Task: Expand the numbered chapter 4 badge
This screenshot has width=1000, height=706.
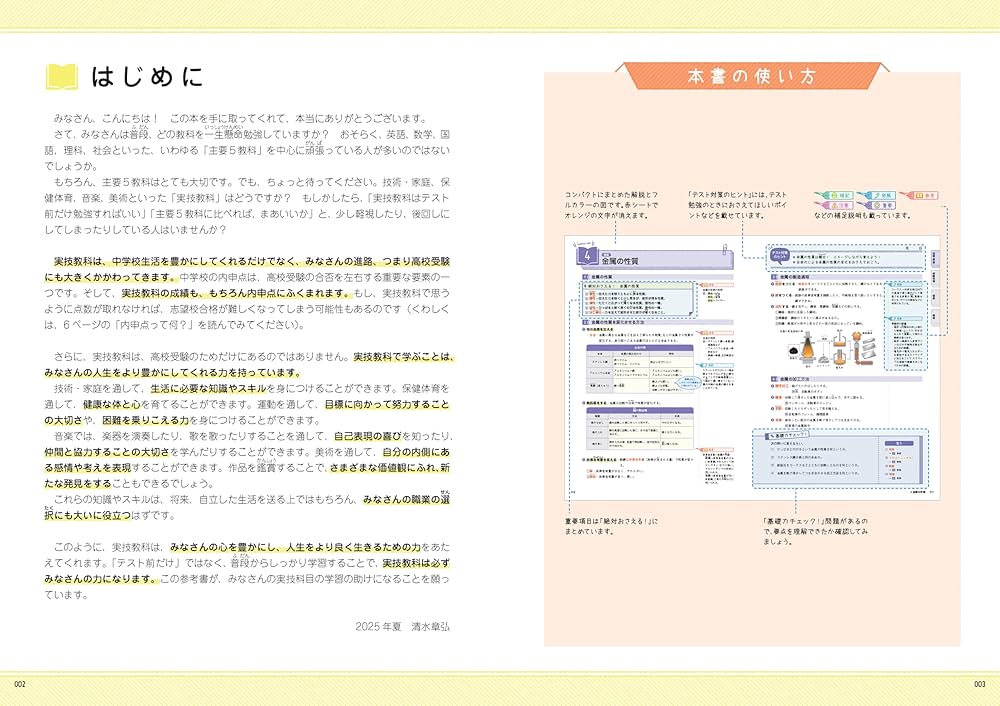Action: click(586, 254)
